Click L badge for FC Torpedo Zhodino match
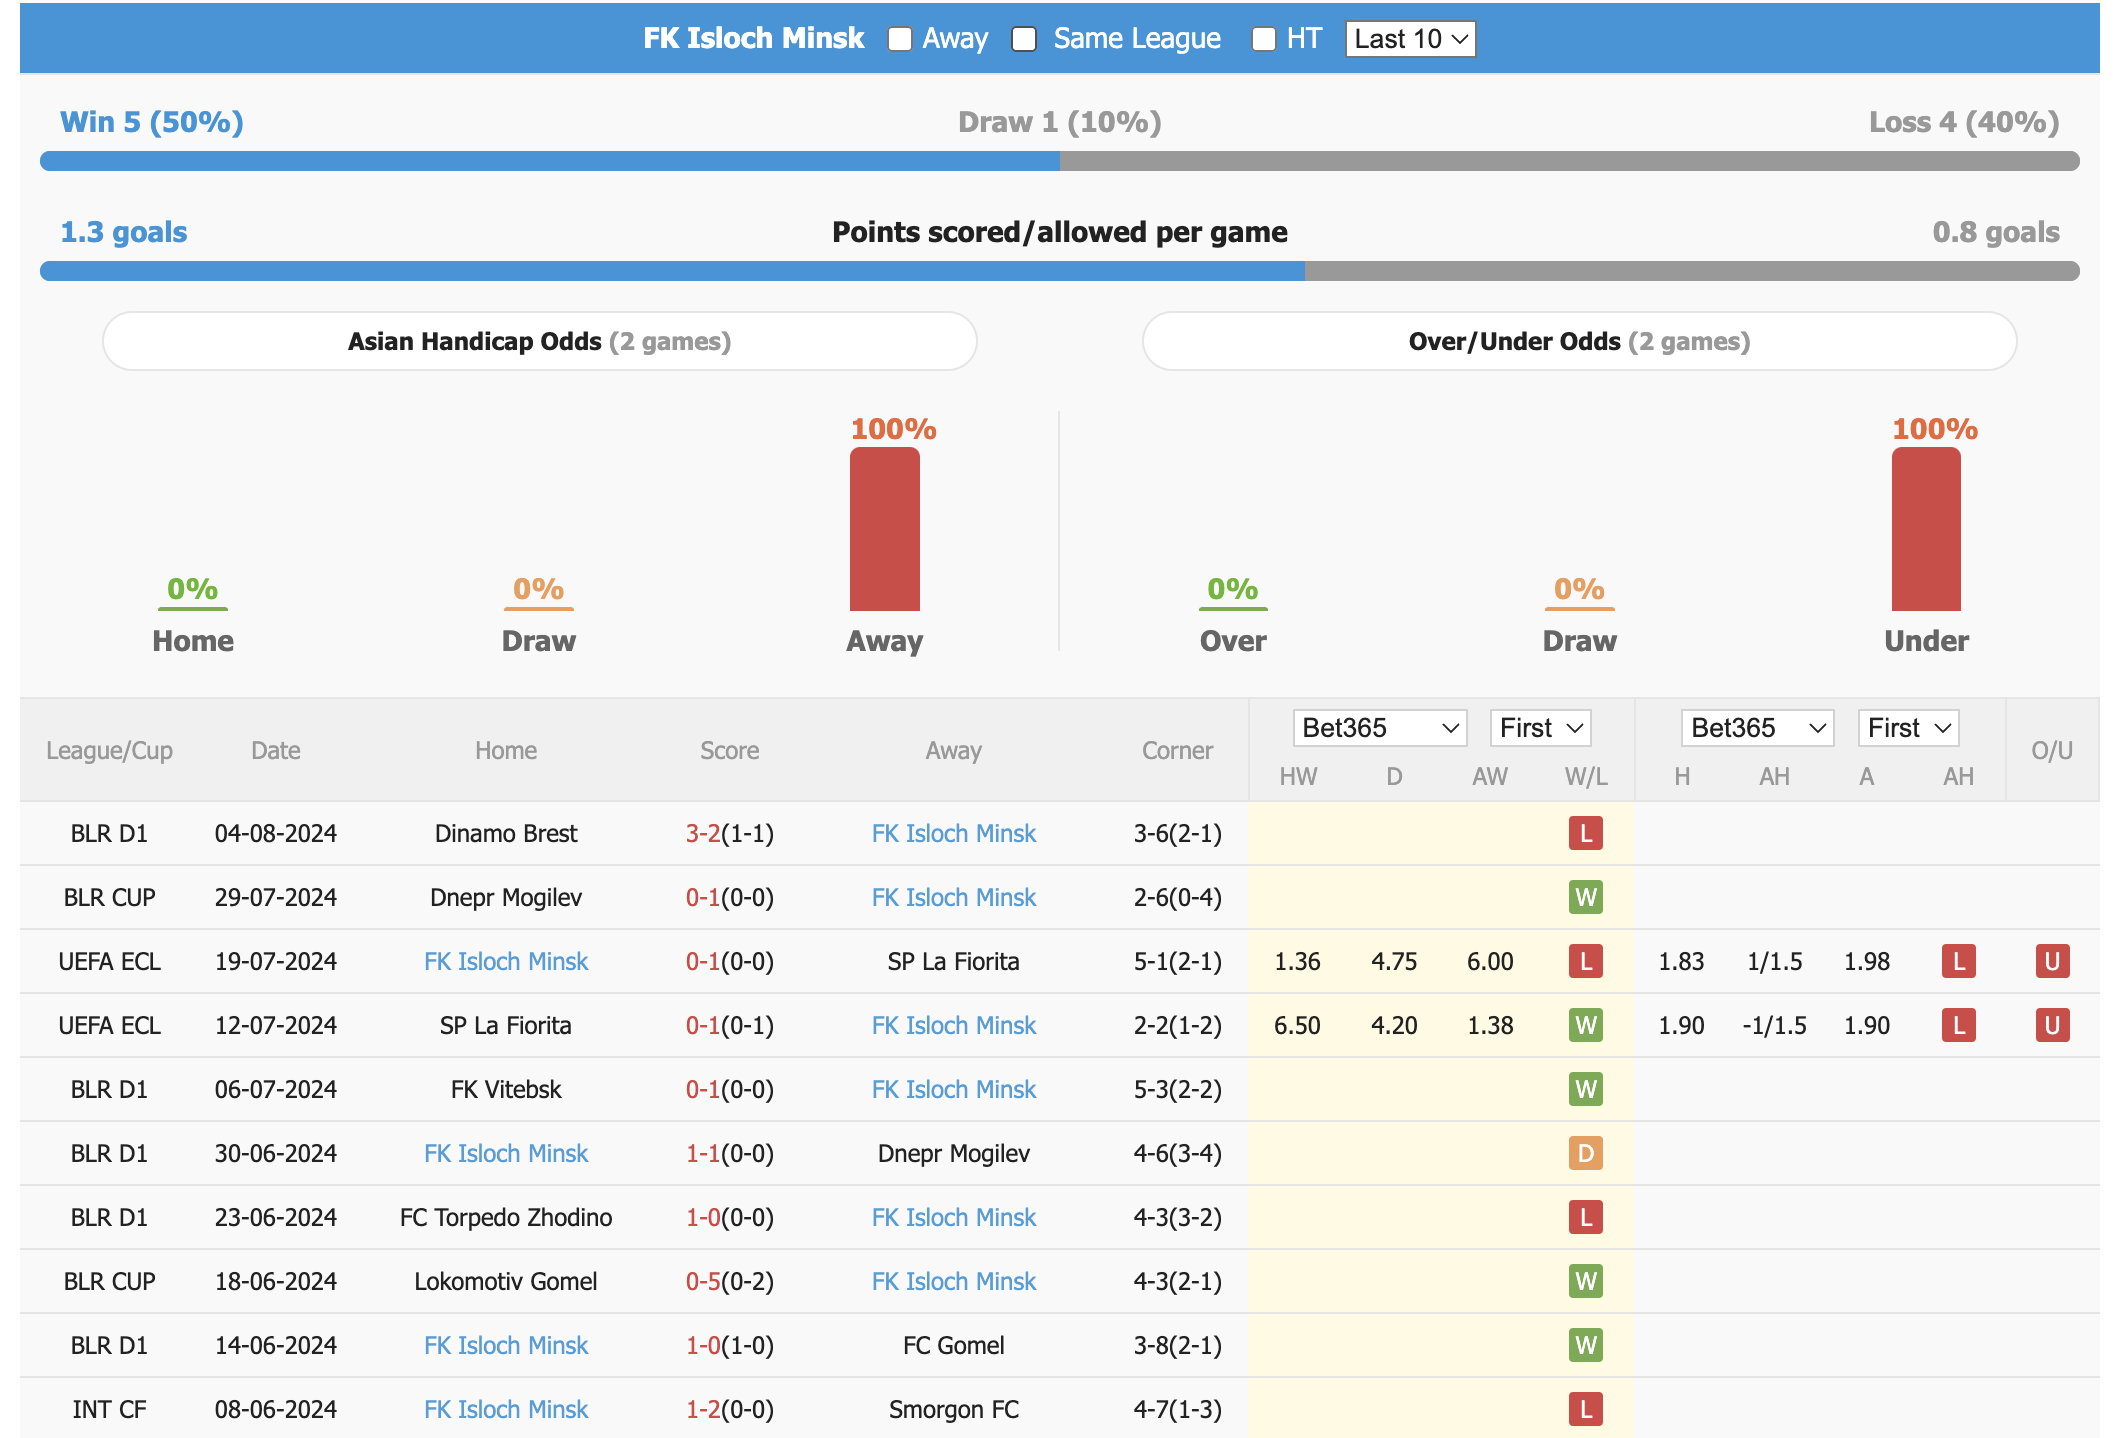Screen dimensions: 2118x1438 (x=1586, y=1217)
